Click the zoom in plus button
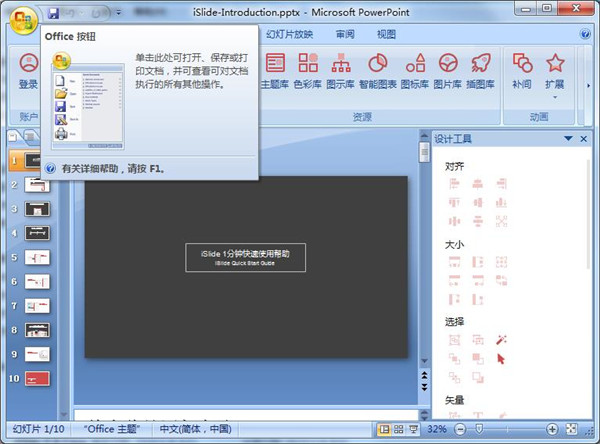 point(552,429)
